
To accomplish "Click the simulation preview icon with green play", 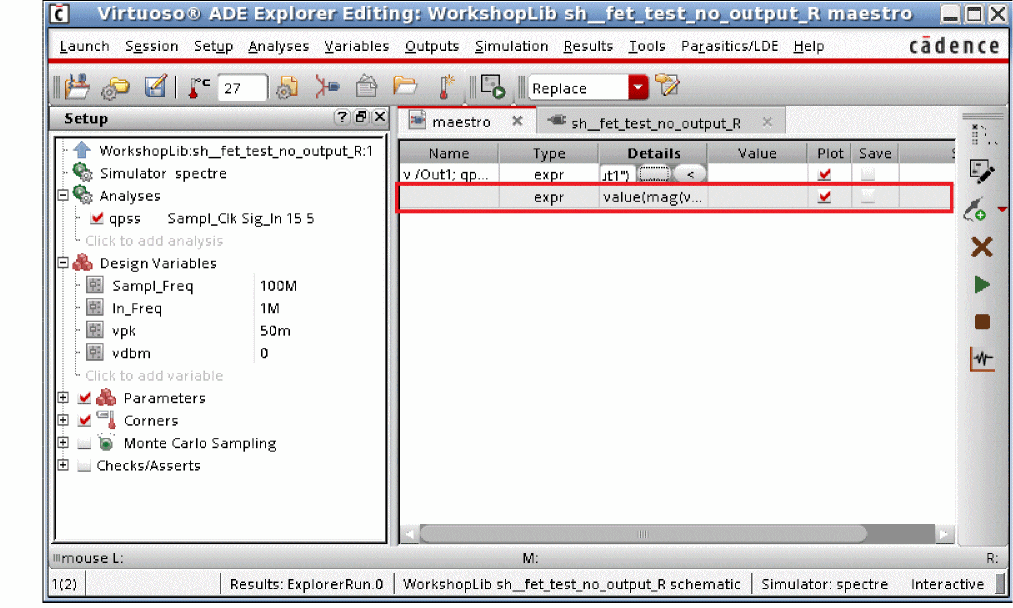I will [x=493, y=87].
